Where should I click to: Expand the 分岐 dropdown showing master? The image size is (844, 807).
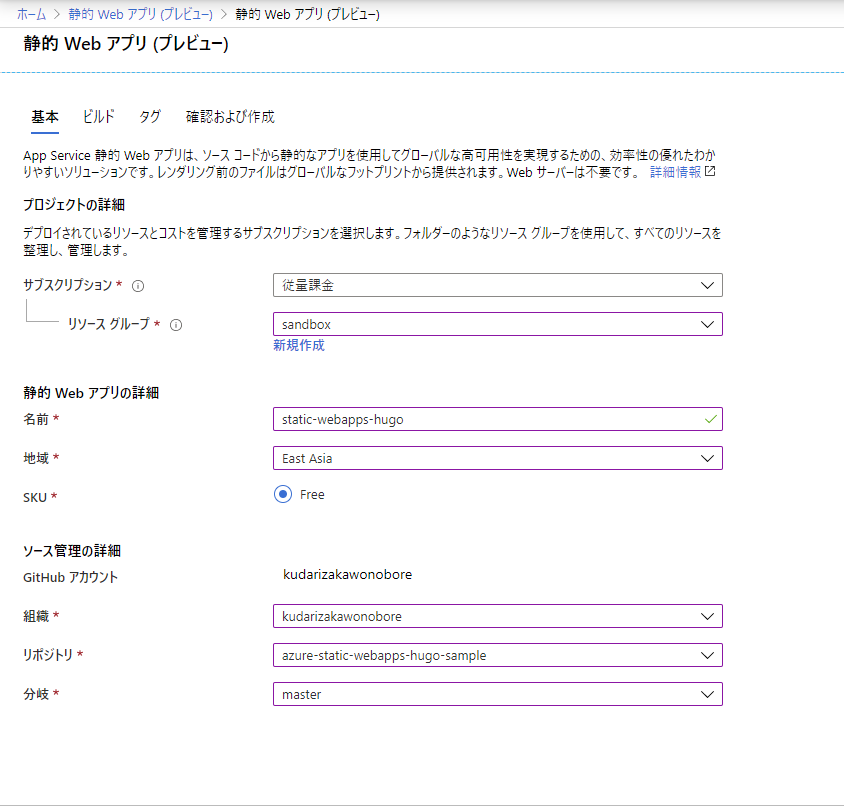(497, 694)
